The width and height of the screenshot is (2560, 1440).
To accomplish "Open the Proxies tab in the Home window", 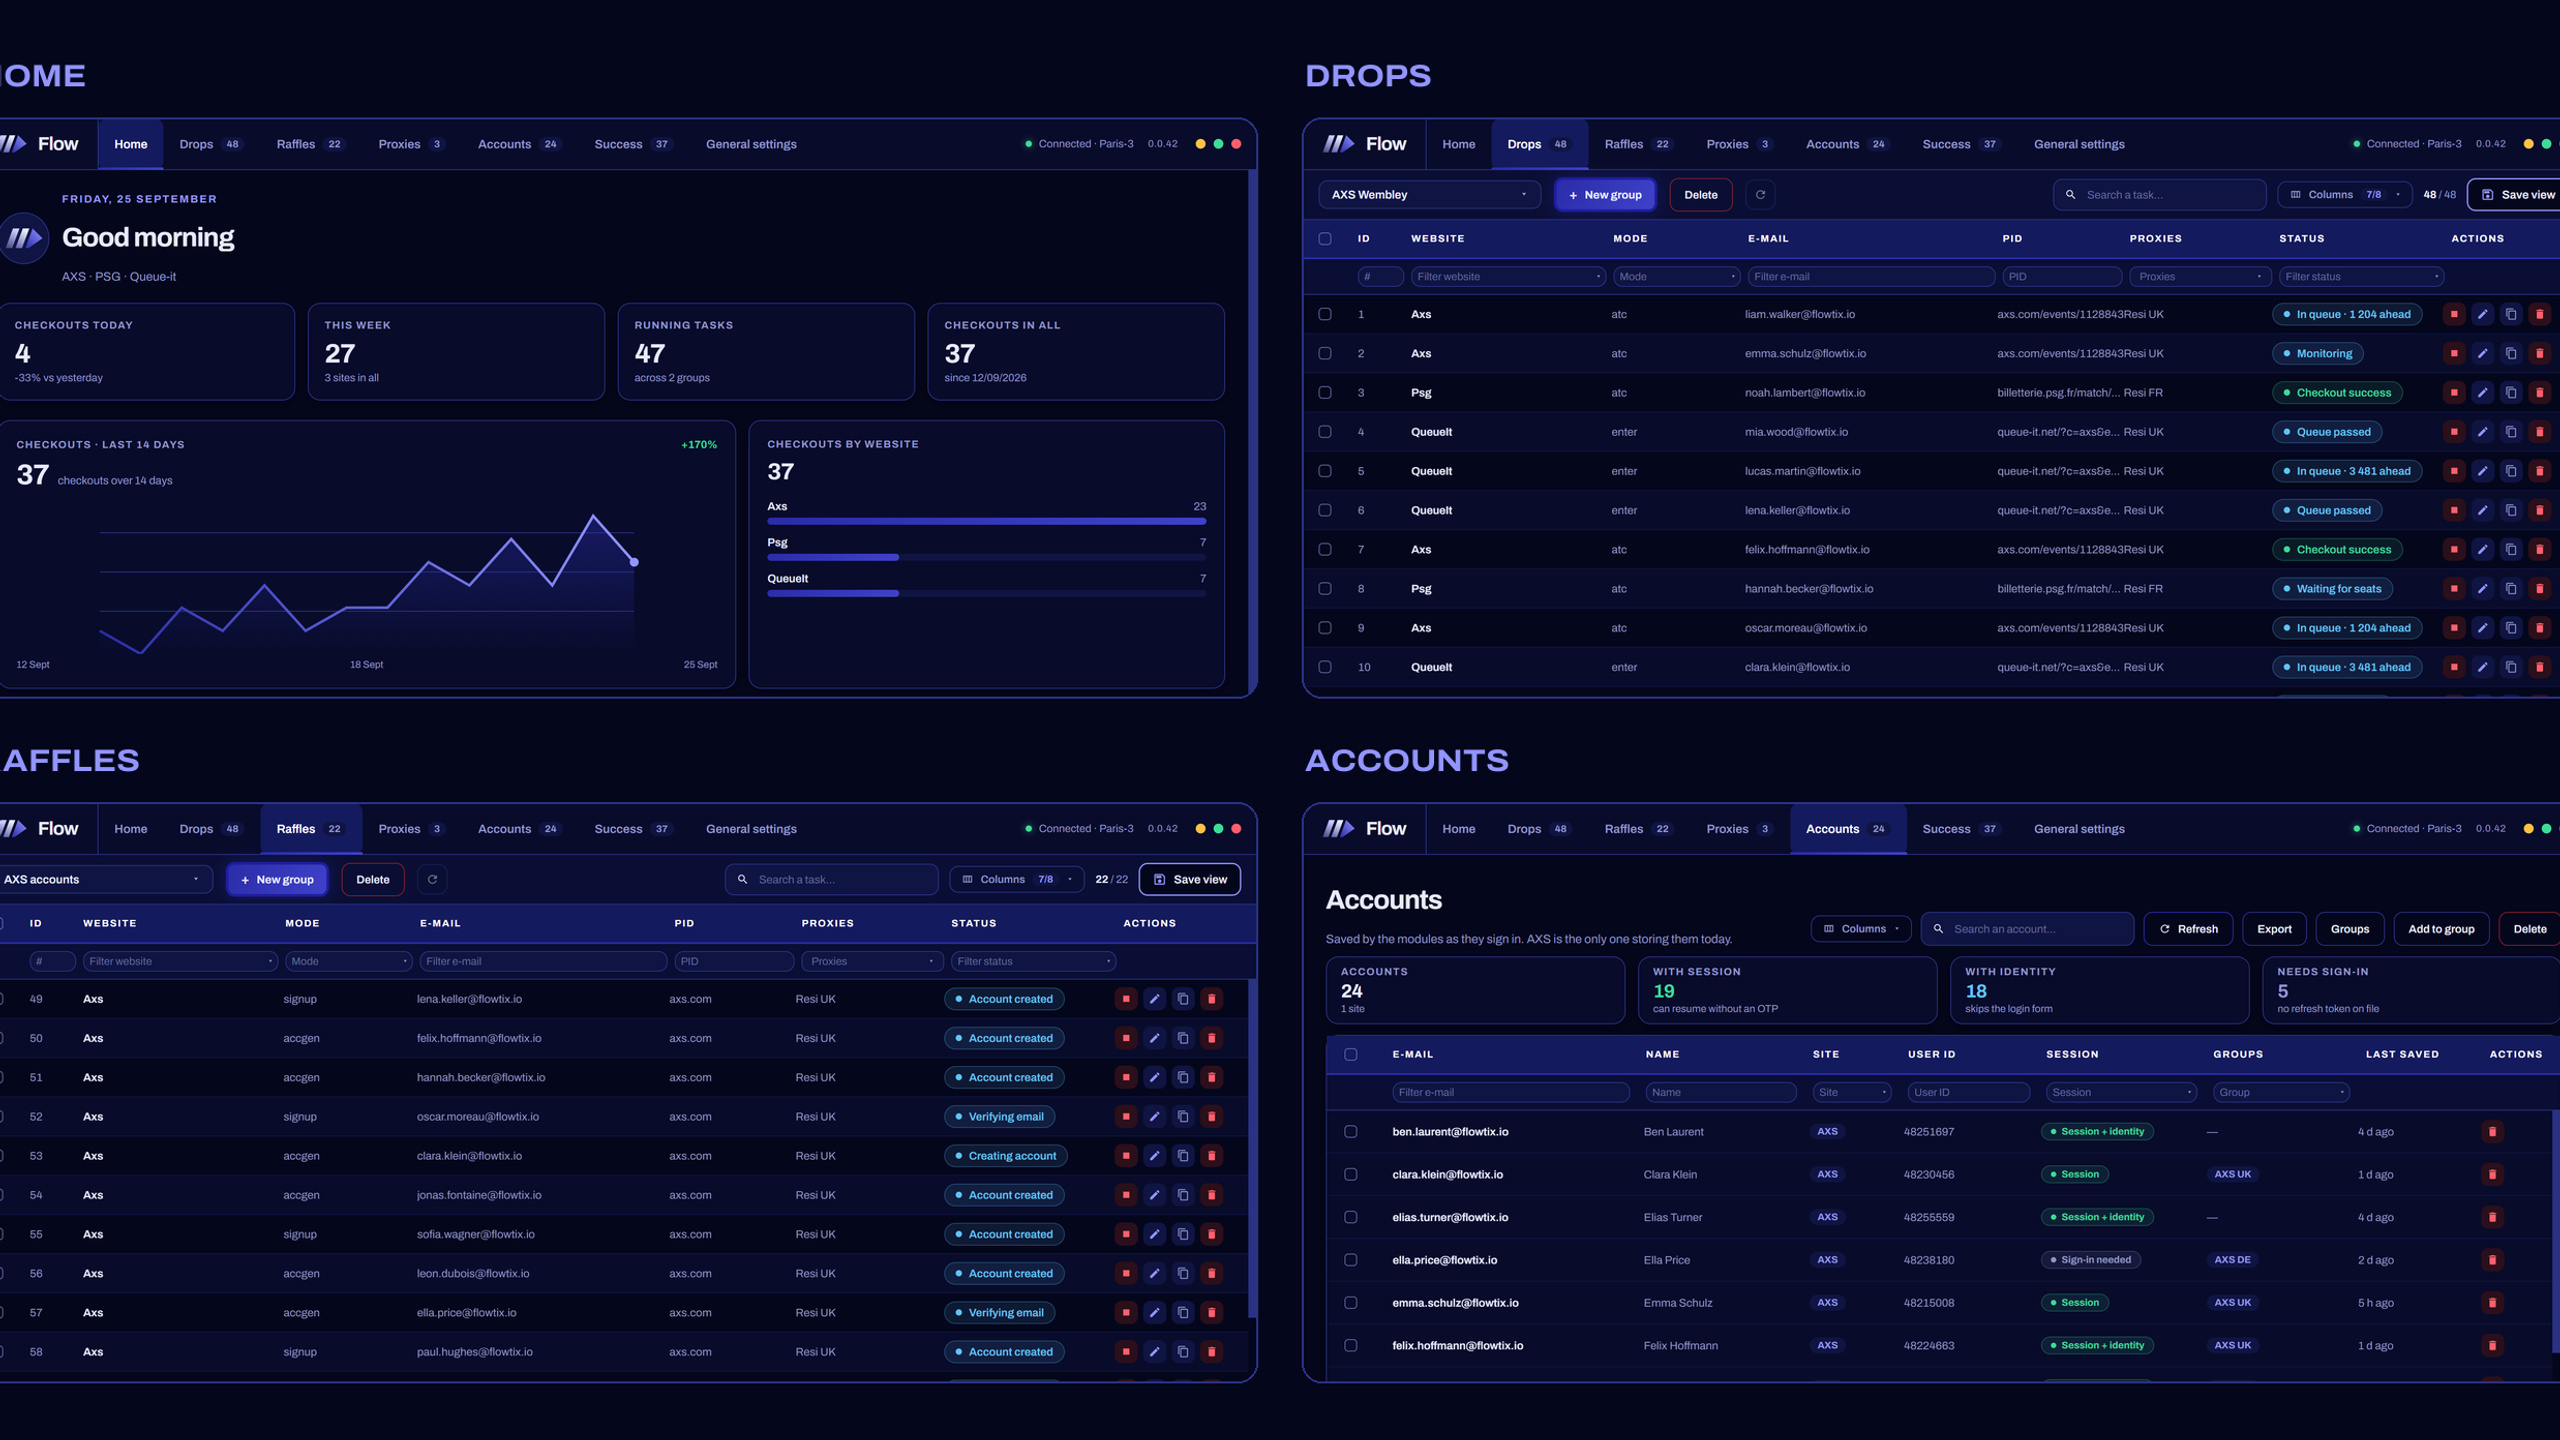I will point(410,144).
